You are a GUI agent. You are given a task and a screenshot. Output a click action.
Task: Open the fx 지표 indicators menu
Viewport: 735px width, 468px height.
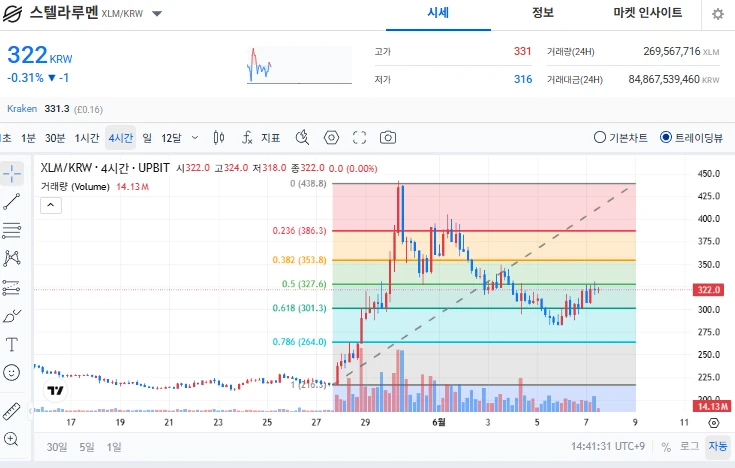[261, 138]
